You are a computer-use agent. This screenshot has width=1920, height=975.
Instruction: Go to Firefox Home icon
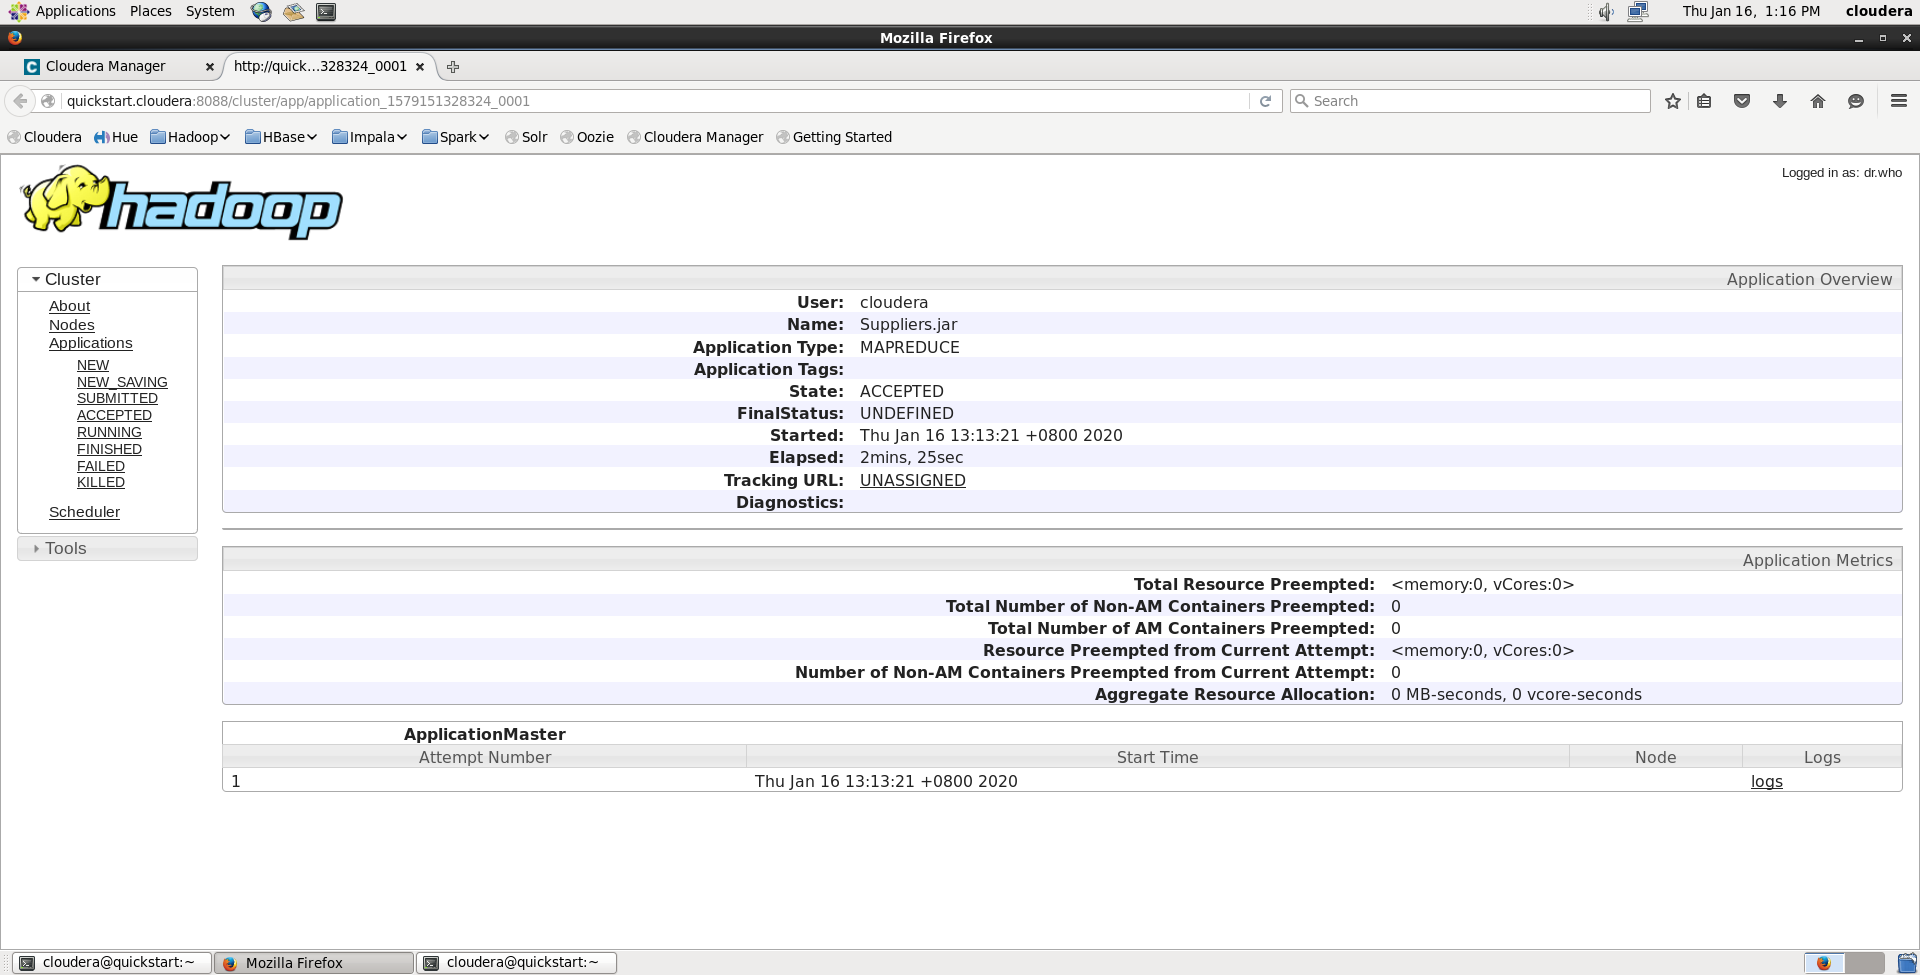(1818, 101)
